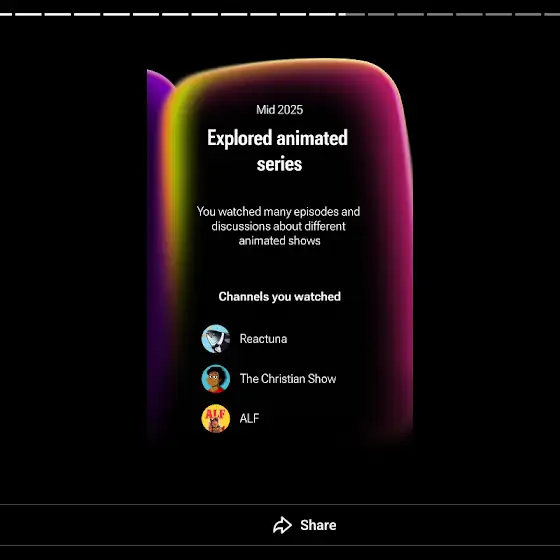Click the Share text label
560x560 pixels.
tap(318, 525)
